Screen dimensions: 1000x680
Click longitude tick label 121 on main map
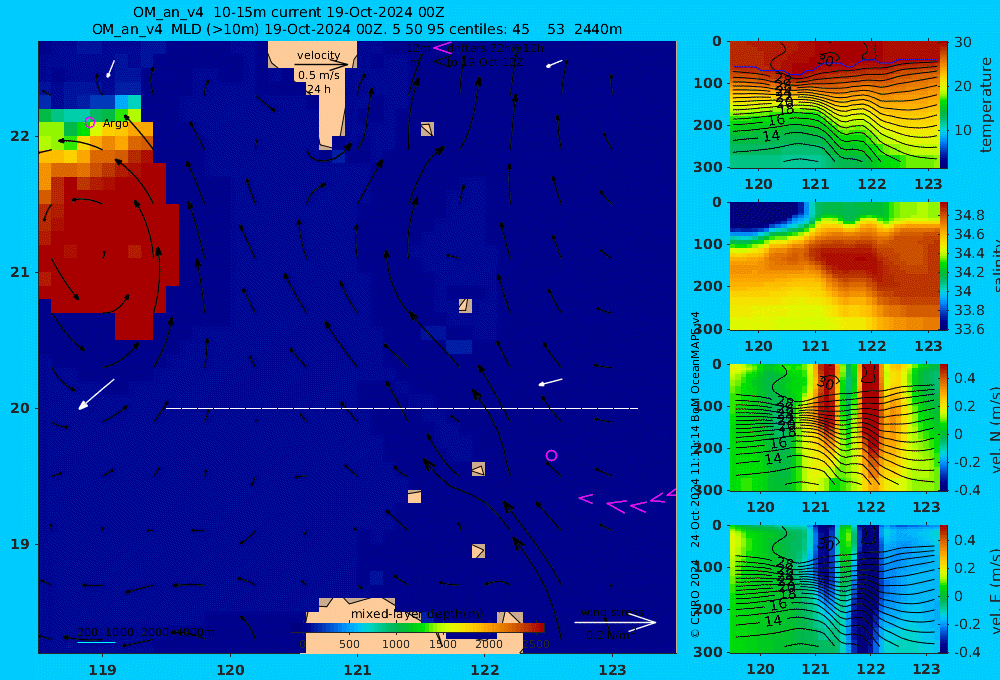tap(357, 670)
